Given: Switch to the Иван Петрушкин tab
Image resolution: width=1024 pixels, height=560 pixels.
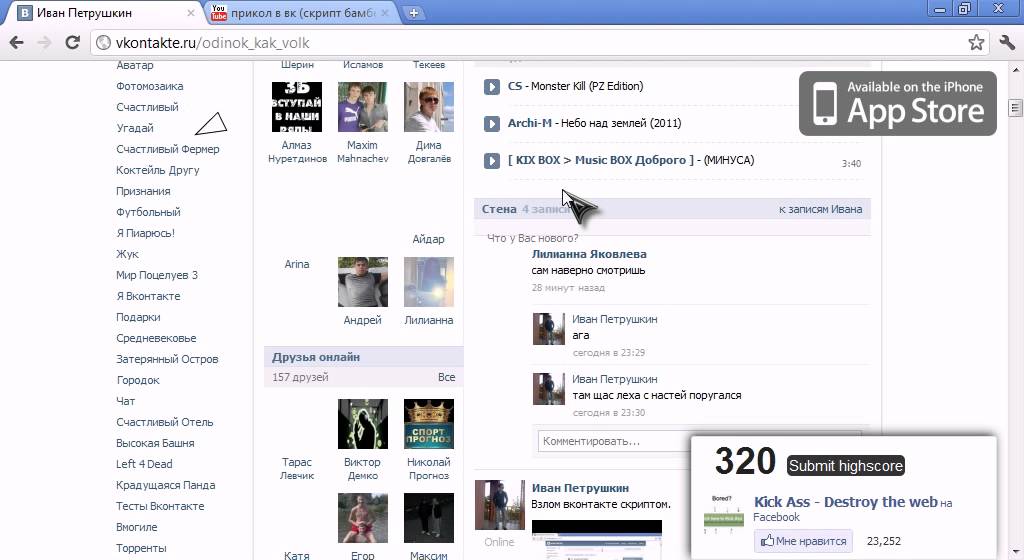Looking at the screenshot, I should [x=104, y=13].
